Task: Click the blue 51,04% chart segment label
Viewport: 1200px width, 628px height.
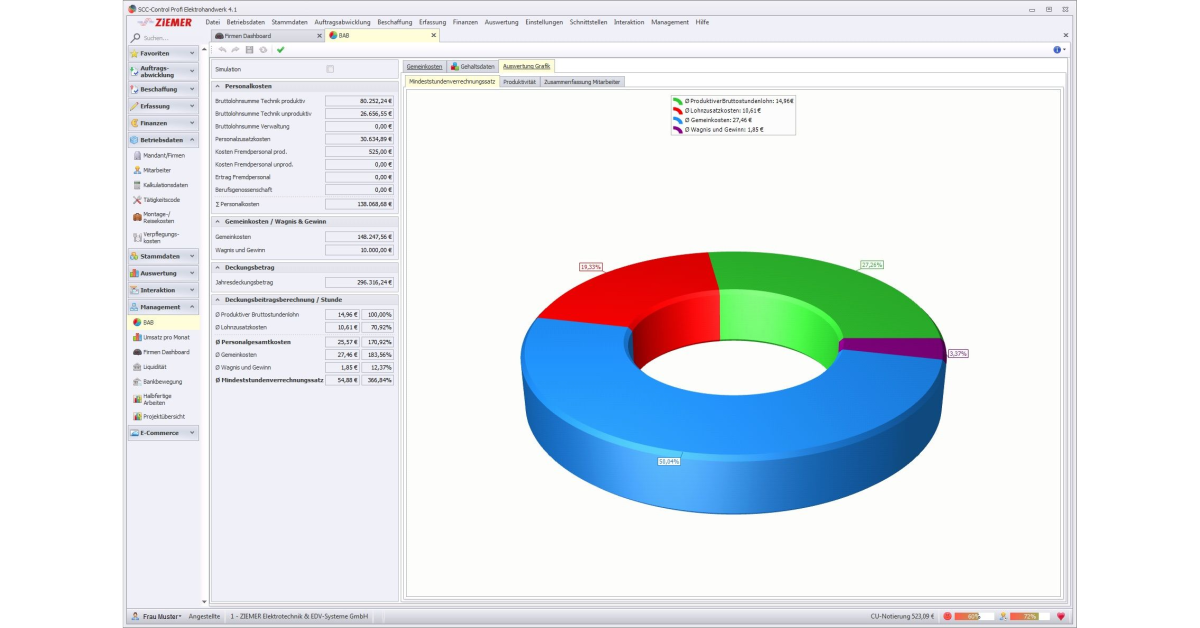Action: pyautogui.click(x=669, y=462)
